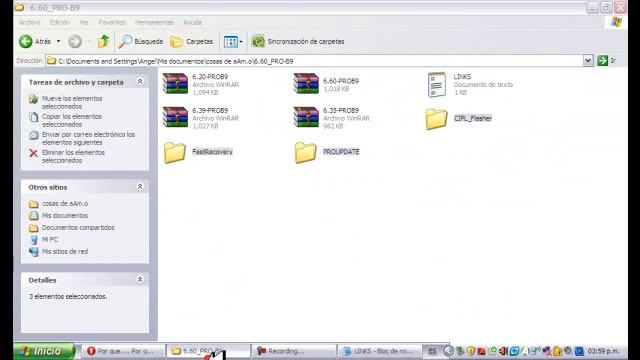Click the move items task icon
The width and height of the screenshot is (640, 360).
point(33,99)
